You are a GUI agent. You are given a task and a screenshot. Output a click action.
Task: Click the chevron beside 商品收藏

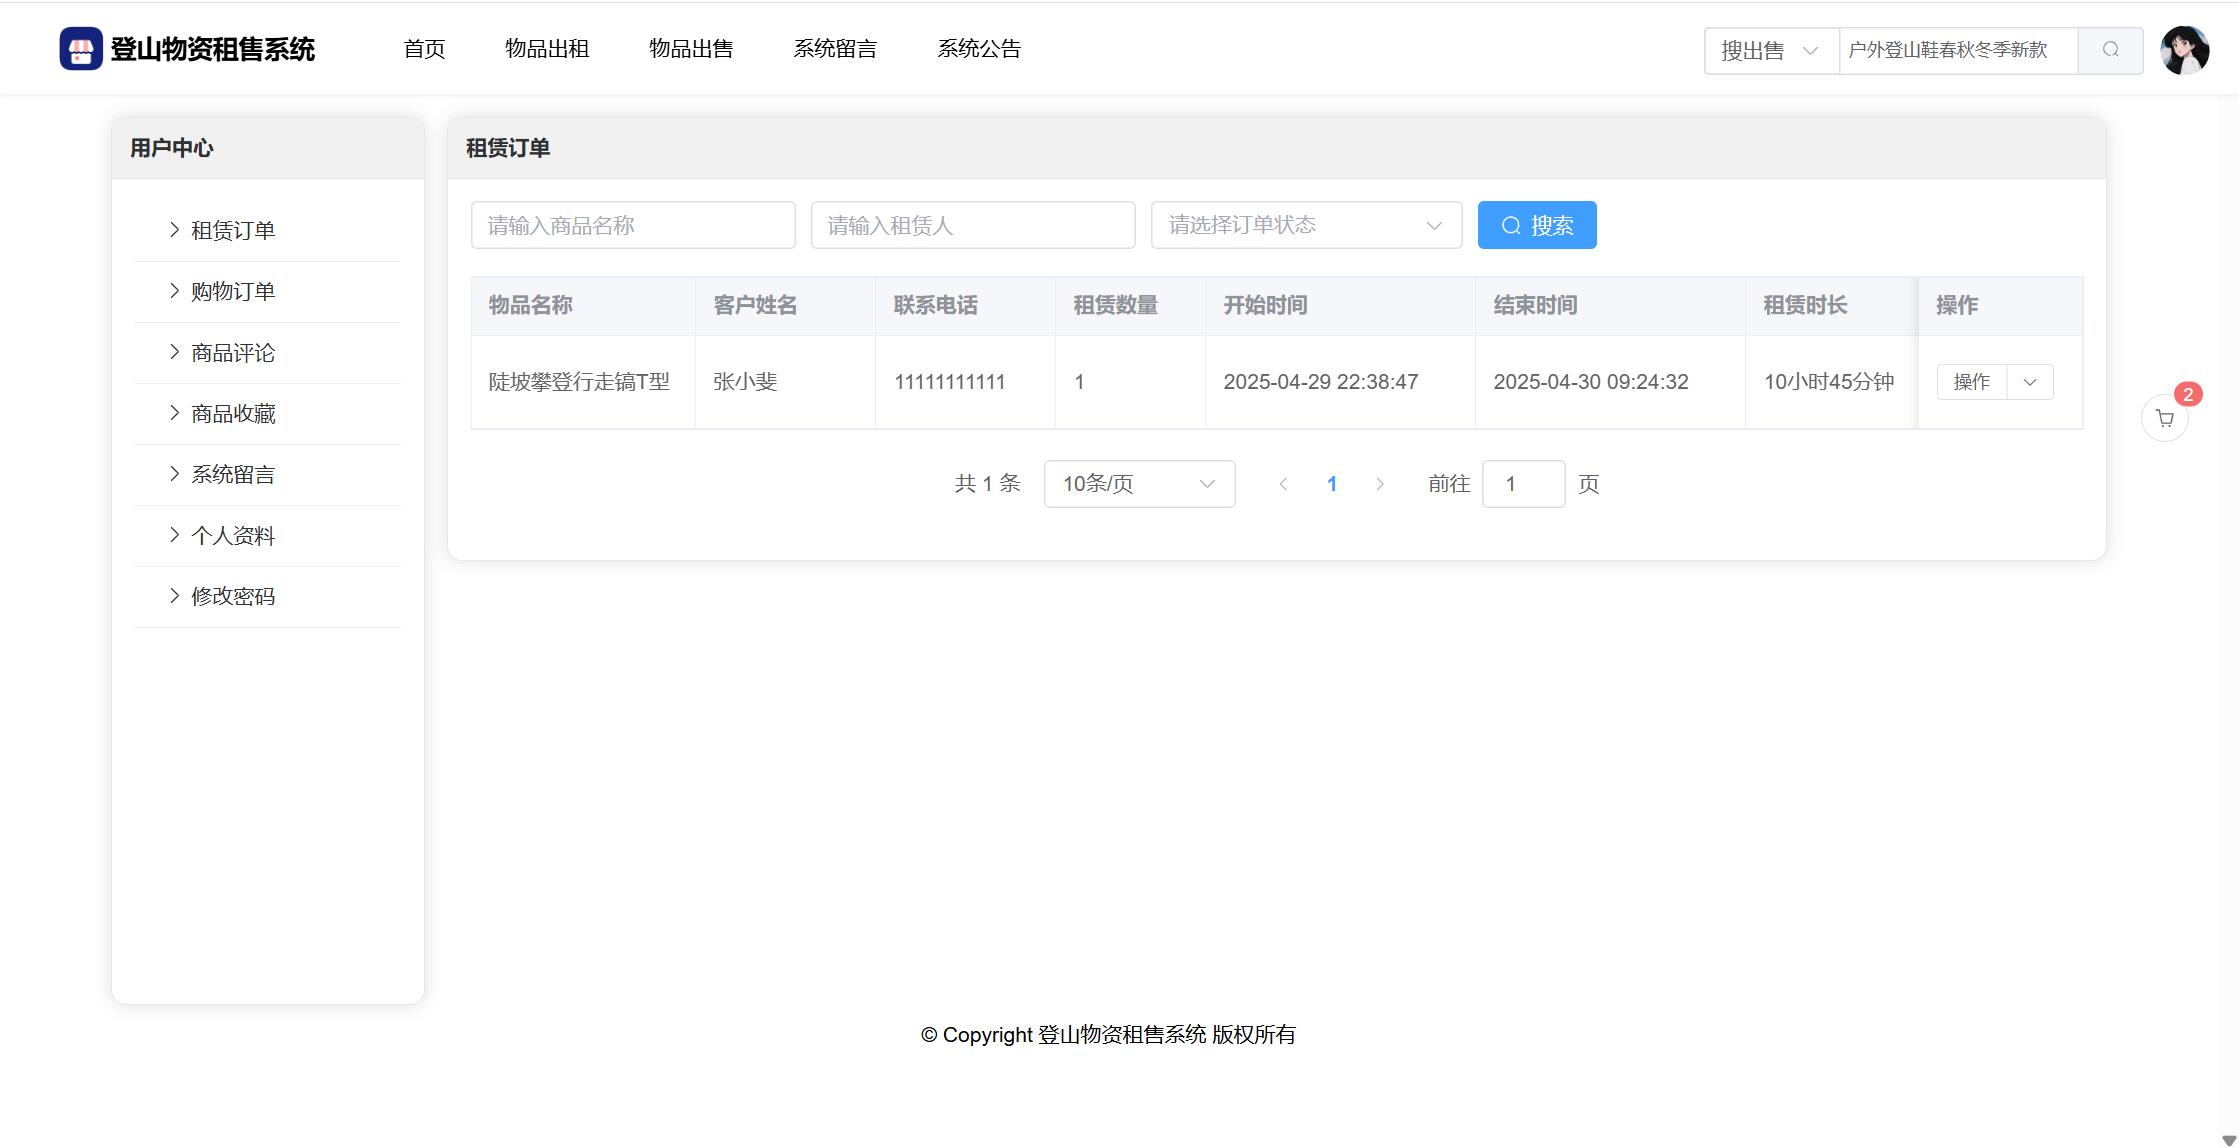[x=175, y=413]
